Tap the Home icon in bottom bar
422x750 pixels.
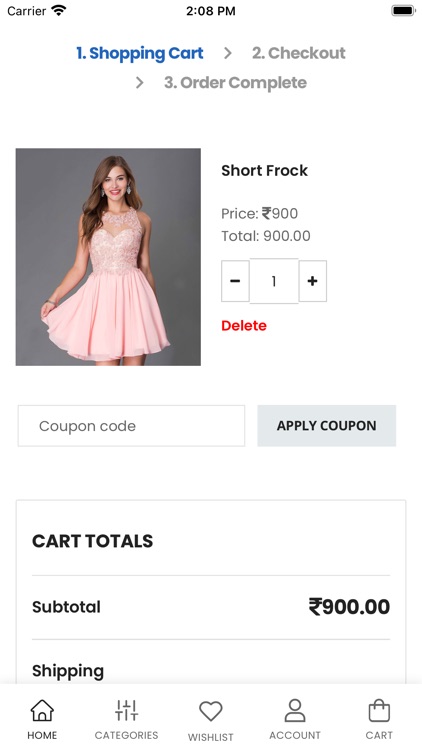coord(42,710)
